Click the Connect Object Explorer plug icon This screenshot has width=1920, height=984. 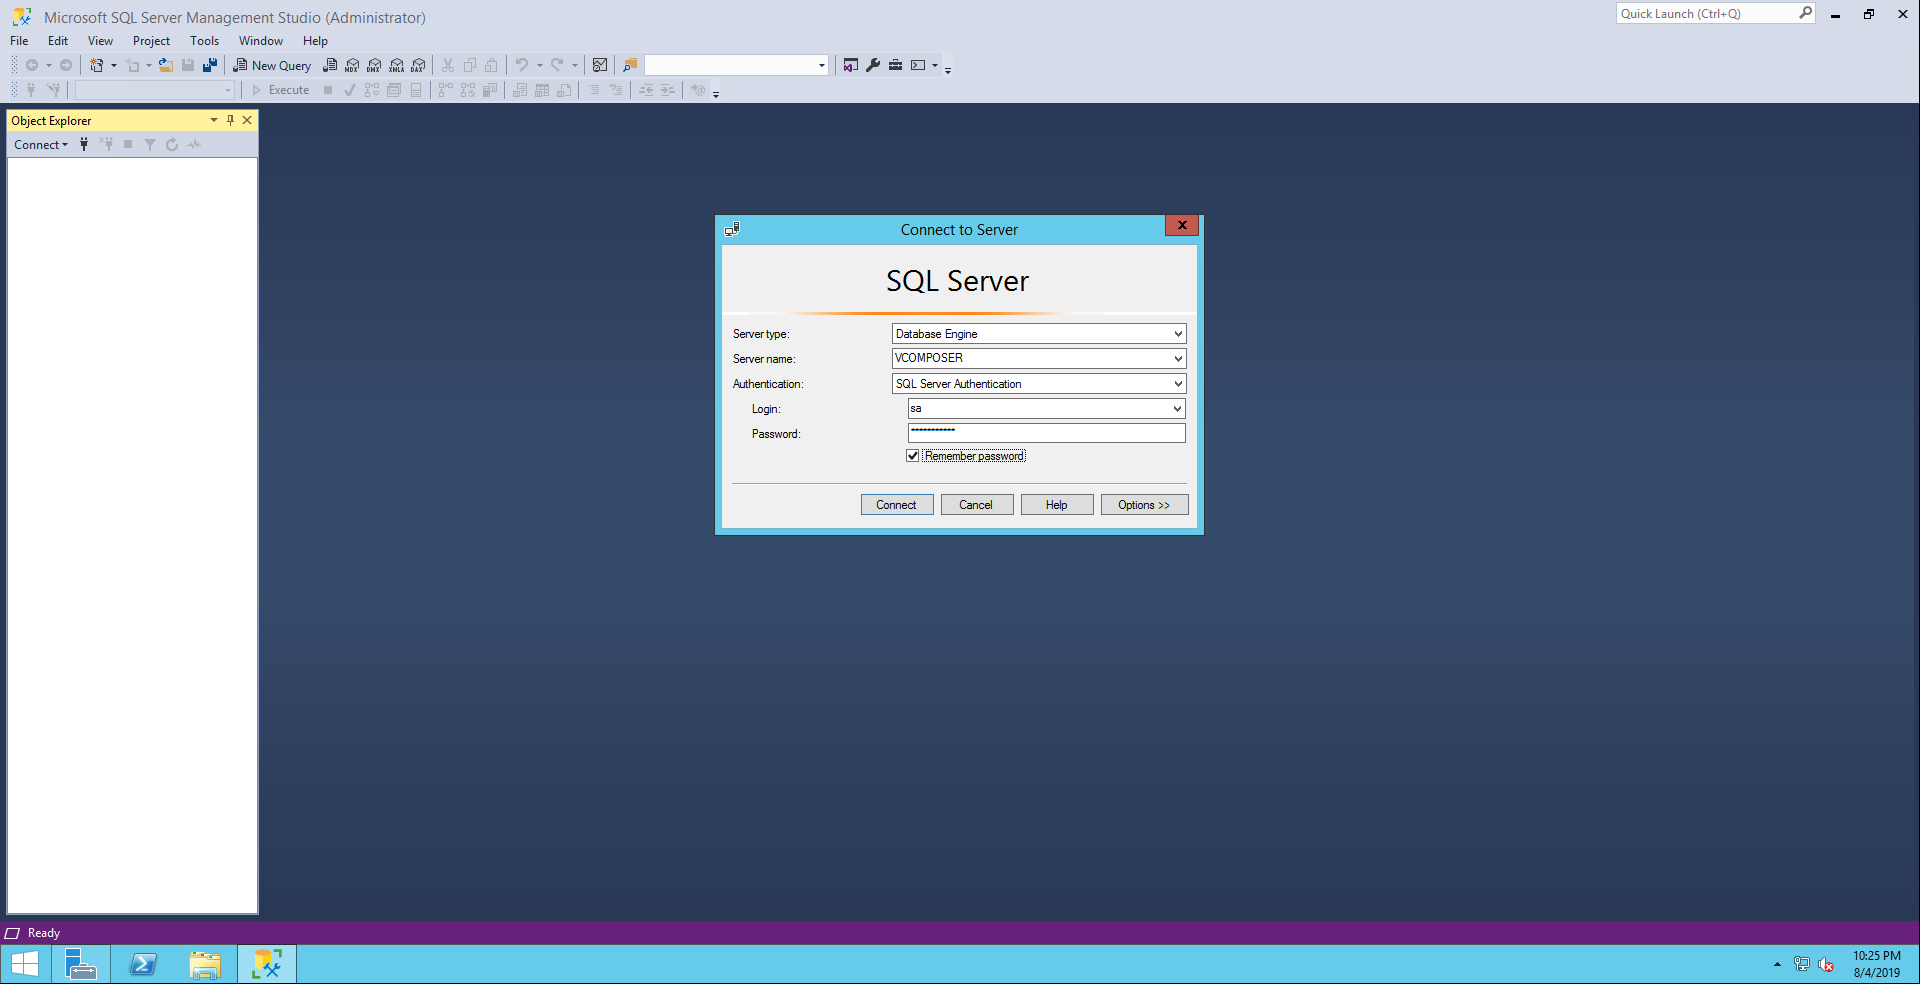coord(84,145)
